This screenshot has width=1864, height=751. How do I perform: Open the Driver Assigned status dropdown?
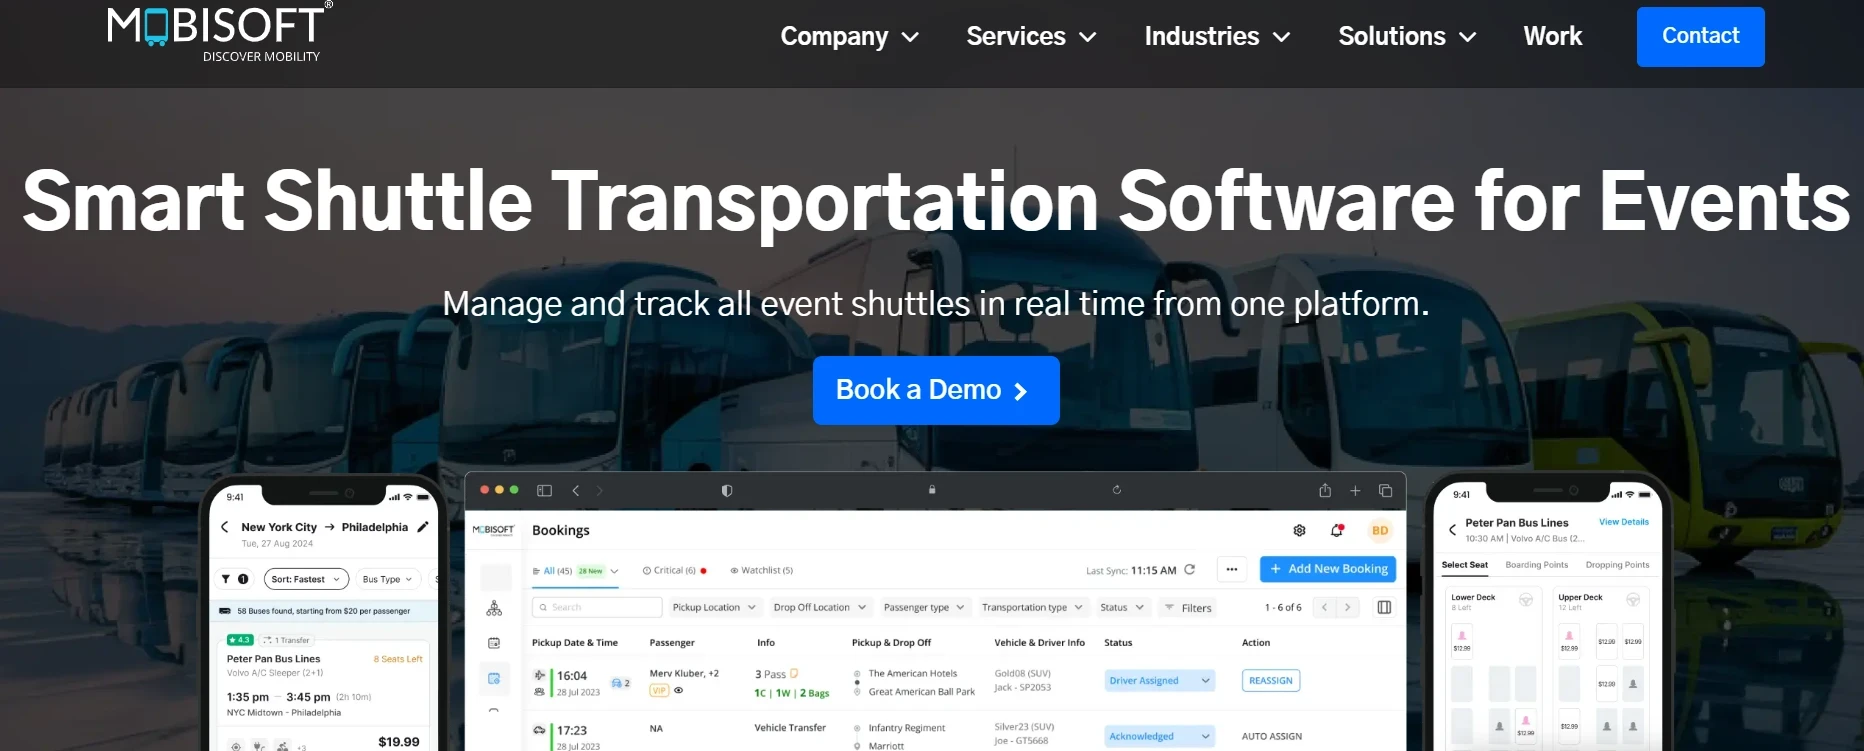[x=1159, y=681]
